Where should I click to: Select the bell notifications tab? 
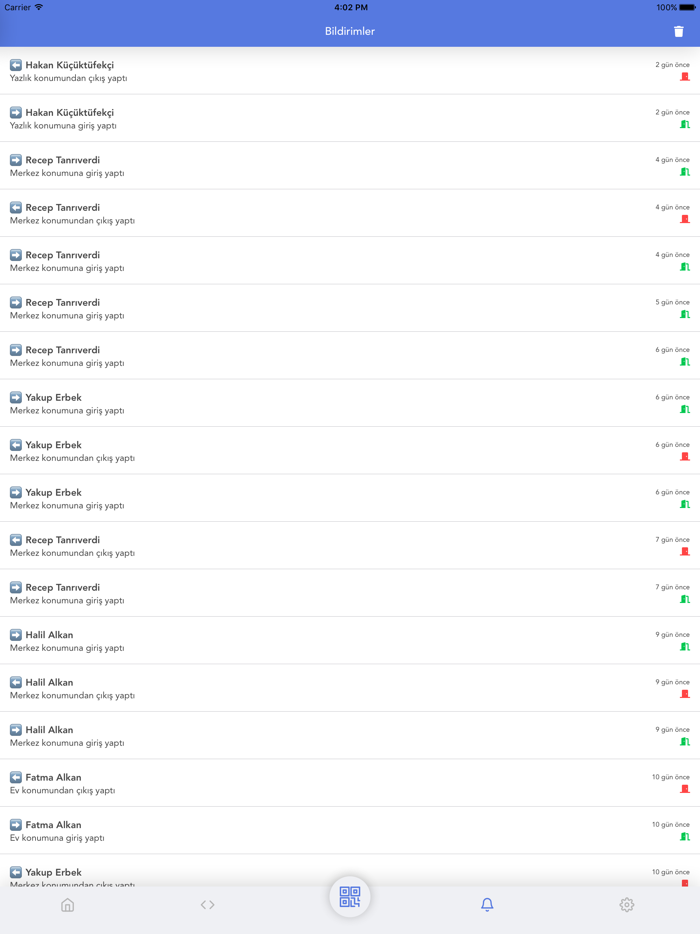pos(487,905)
